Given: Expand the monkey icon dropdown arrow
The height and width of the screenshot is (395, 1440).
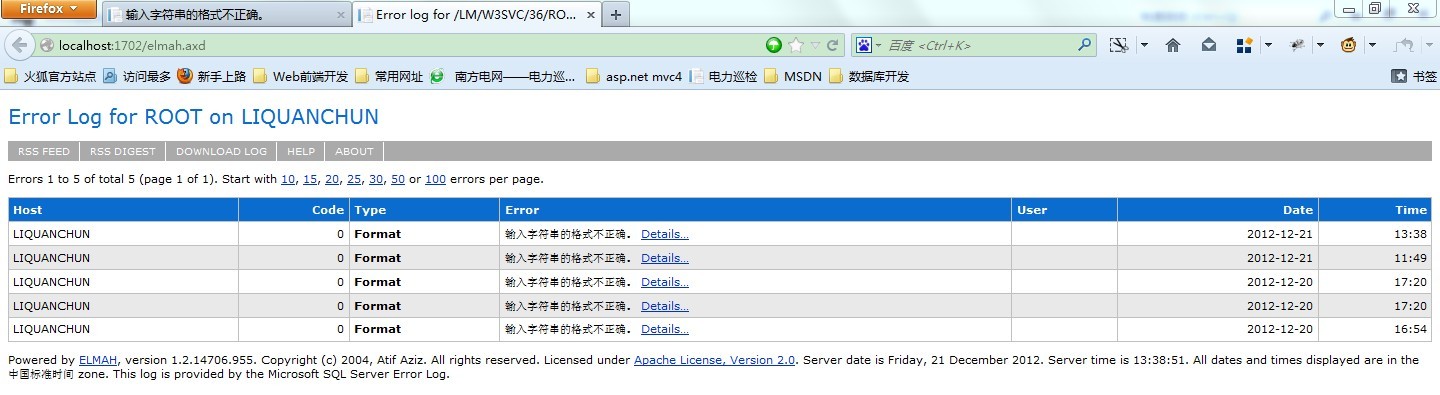Looking at the screenshot, I should tap(1373, 45).
